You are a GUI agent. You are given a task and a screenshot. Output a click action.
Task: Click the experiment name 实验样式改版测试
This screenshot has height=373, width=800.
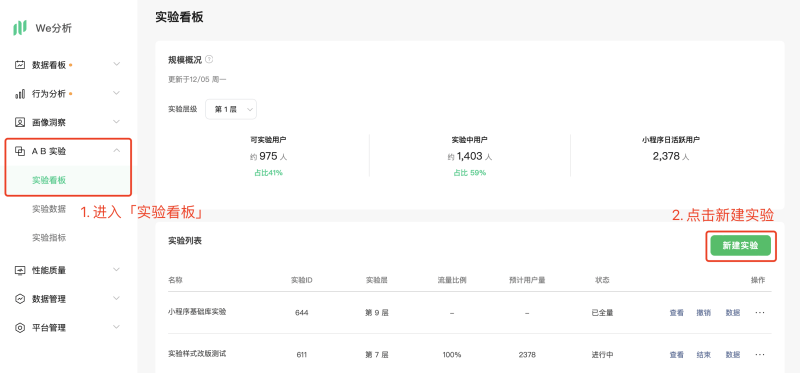pos(197,354)
